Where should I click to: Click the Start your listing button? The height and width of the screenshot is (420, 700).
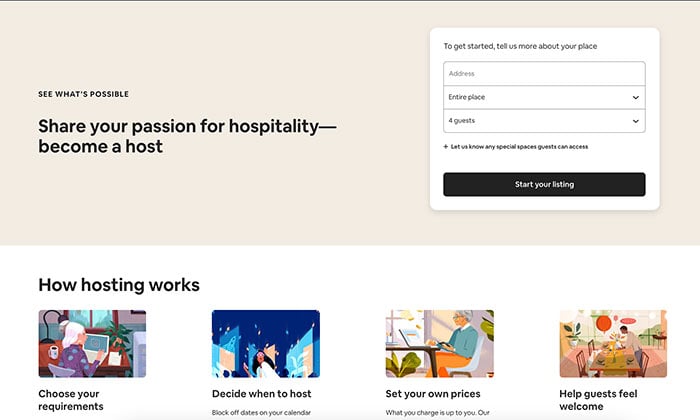(x=544, y=184)
